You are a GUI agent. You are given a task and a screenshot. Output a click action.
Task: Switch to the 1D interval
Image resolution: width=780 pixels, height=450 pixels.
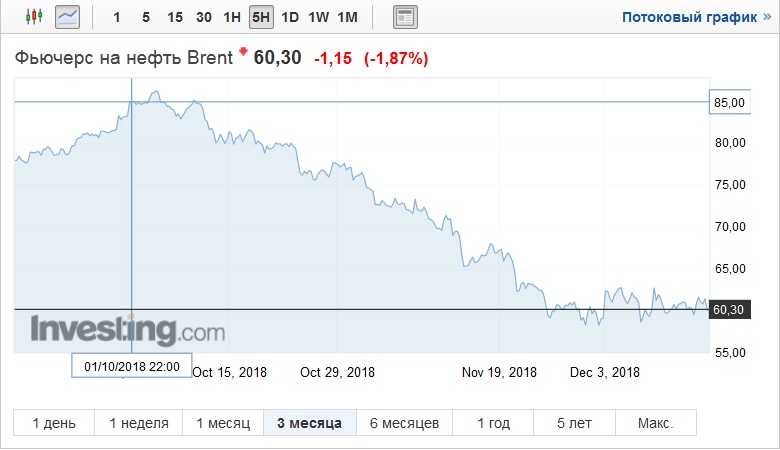(290, 17)
